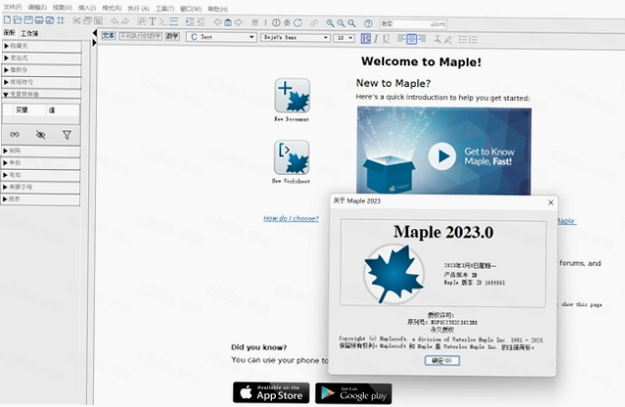Toggle right text alignment
The image size is (625, 407).
click(x=422, y=39)
